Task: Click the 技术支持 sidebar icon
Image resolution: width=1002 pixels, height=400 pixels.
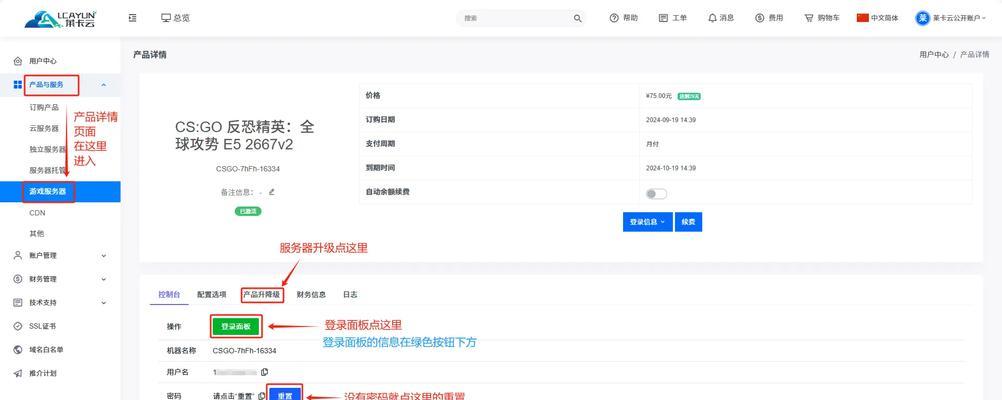Action: coord(18,302)
